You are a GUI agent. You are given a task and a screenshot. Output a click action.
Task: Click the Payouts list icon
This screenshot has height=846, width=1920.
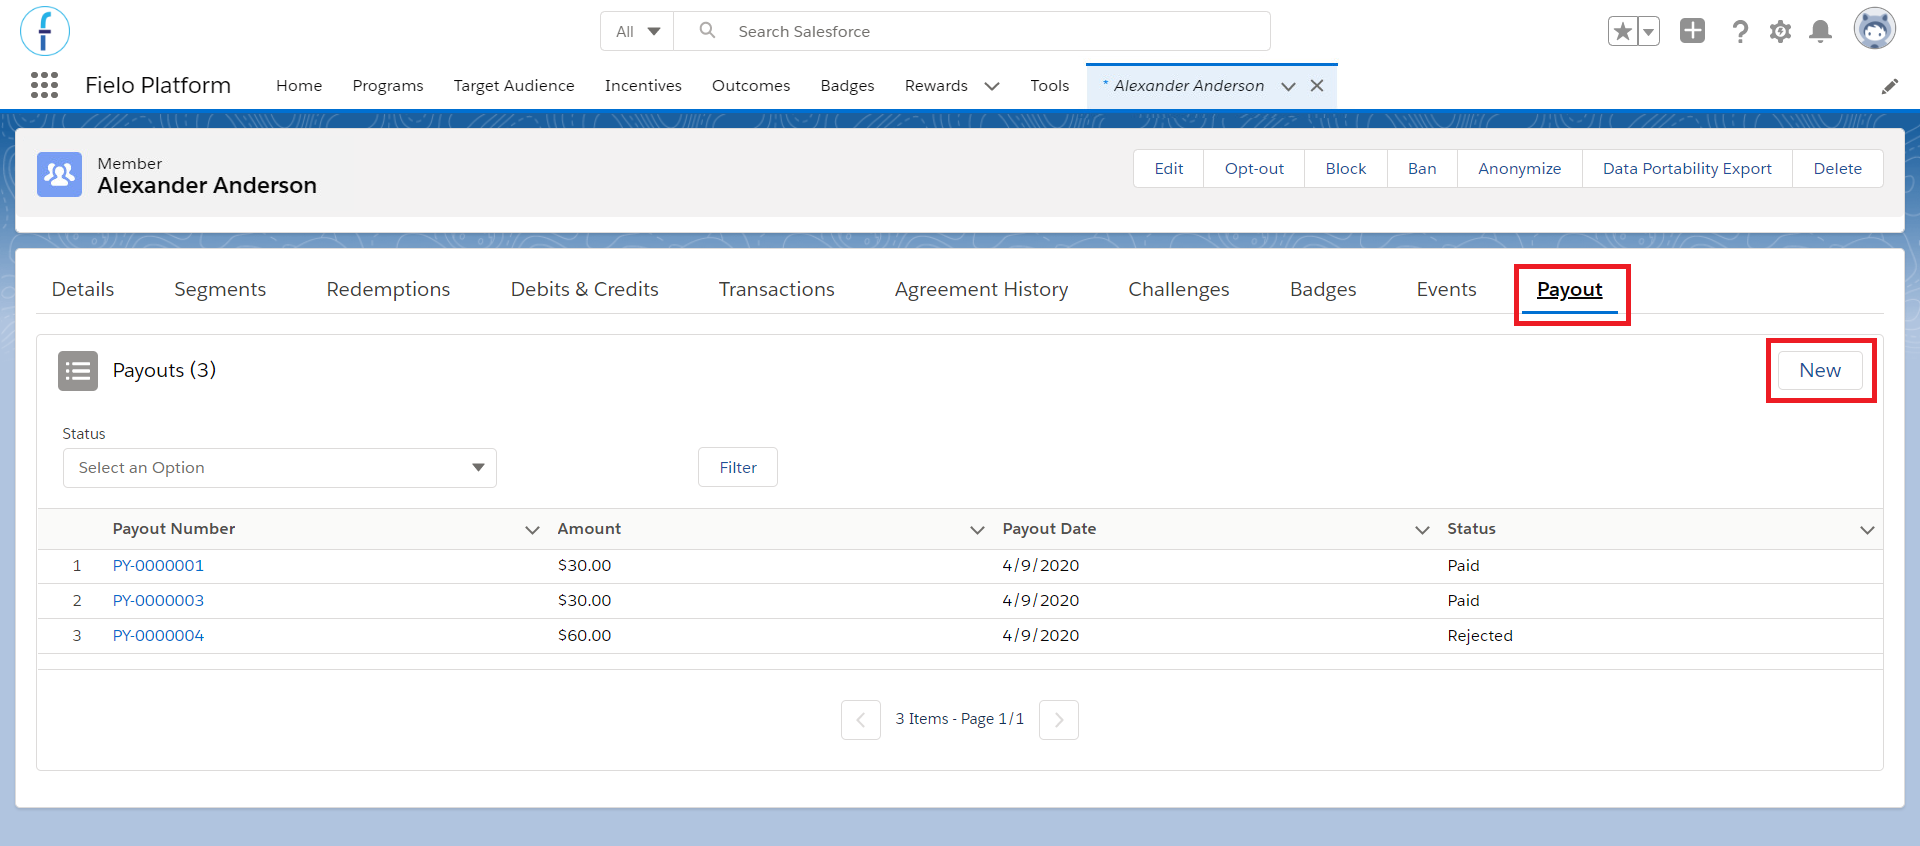[x=78, y=370]
